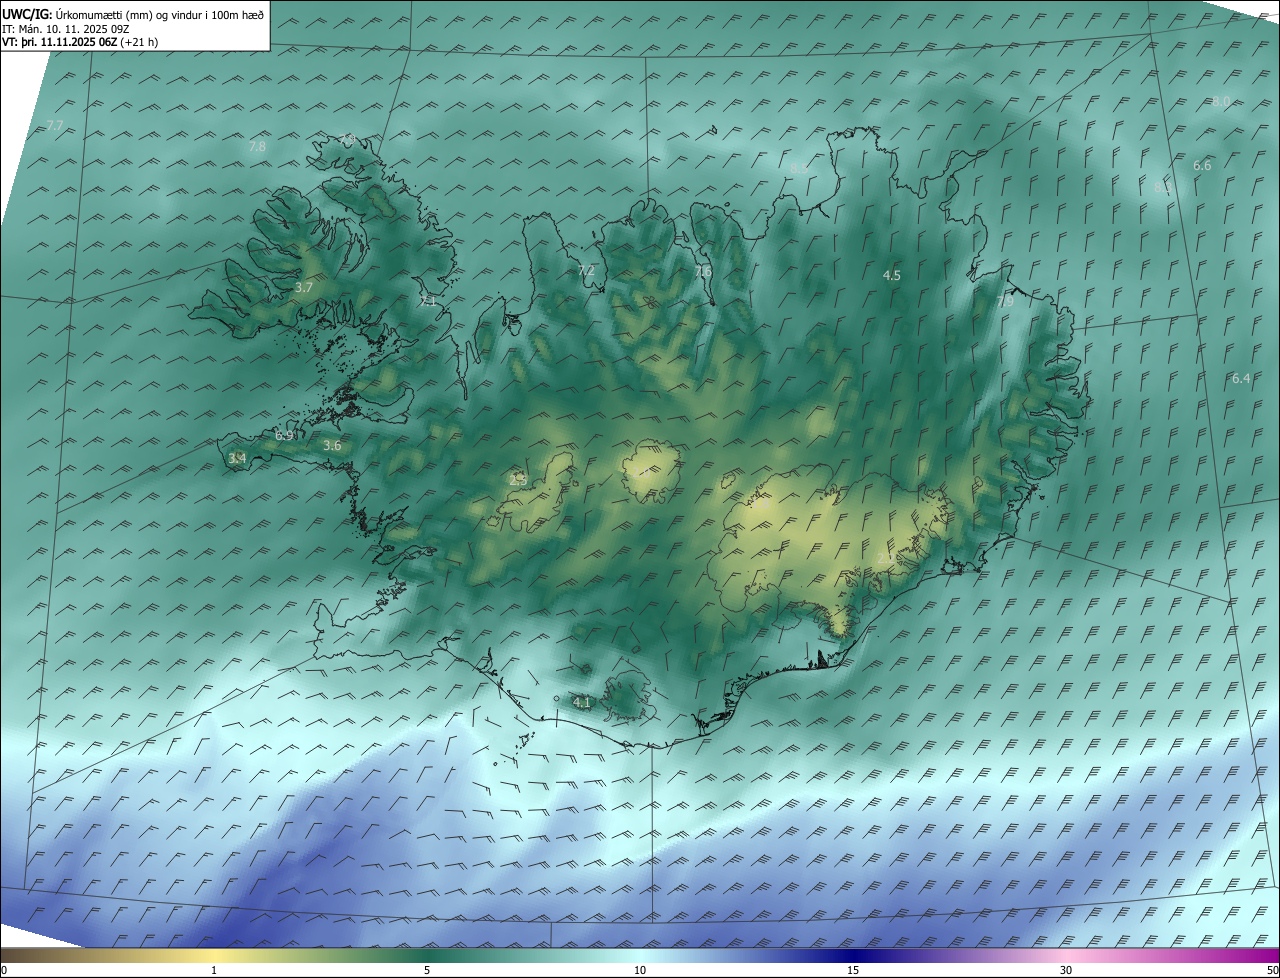Click the valid time line "VT: þri. 11.11.2025 06Z (+21 h)"
Image resolution: width=1280 pixels, height=978 pixels.
click(79, 42)
